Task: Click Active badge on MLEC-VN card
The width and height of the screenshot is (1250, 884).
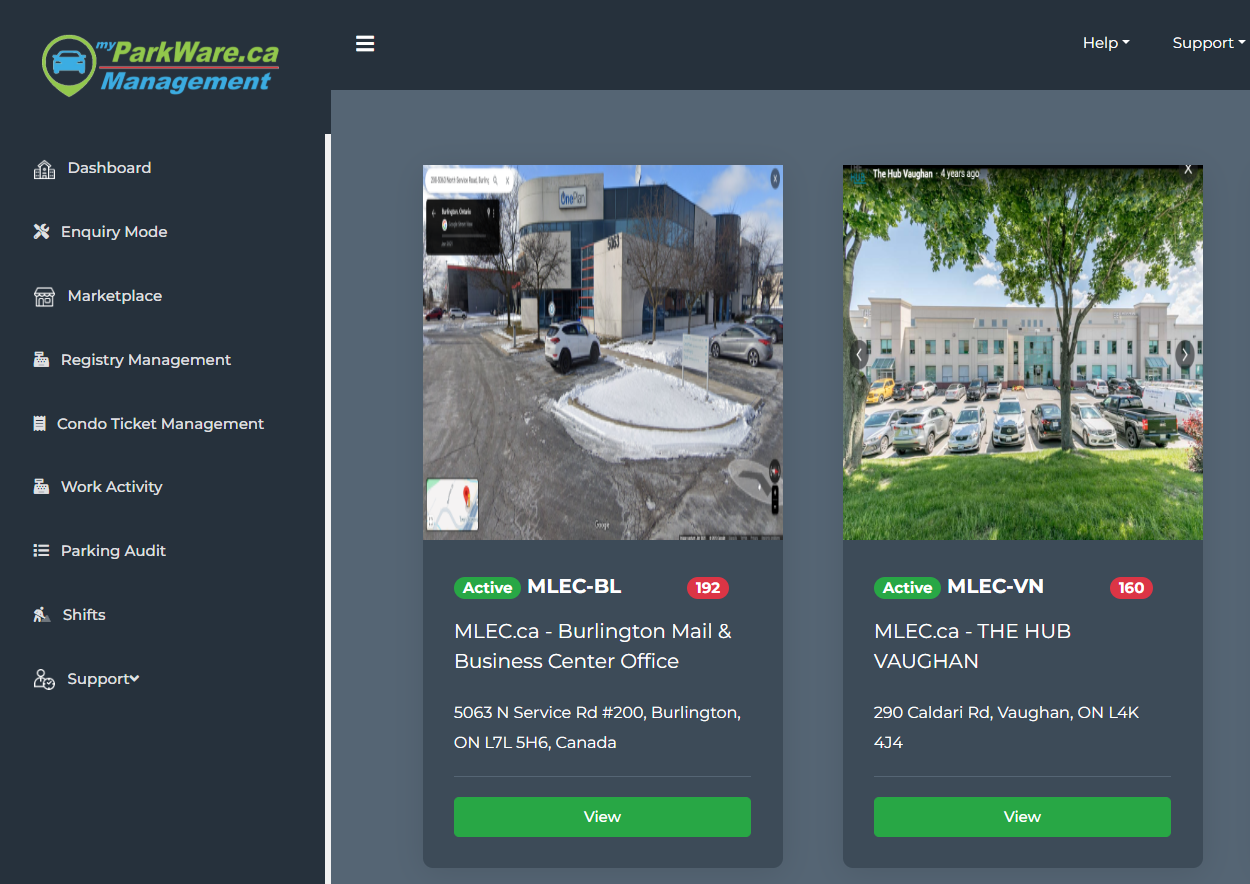Action: point(908,588)
